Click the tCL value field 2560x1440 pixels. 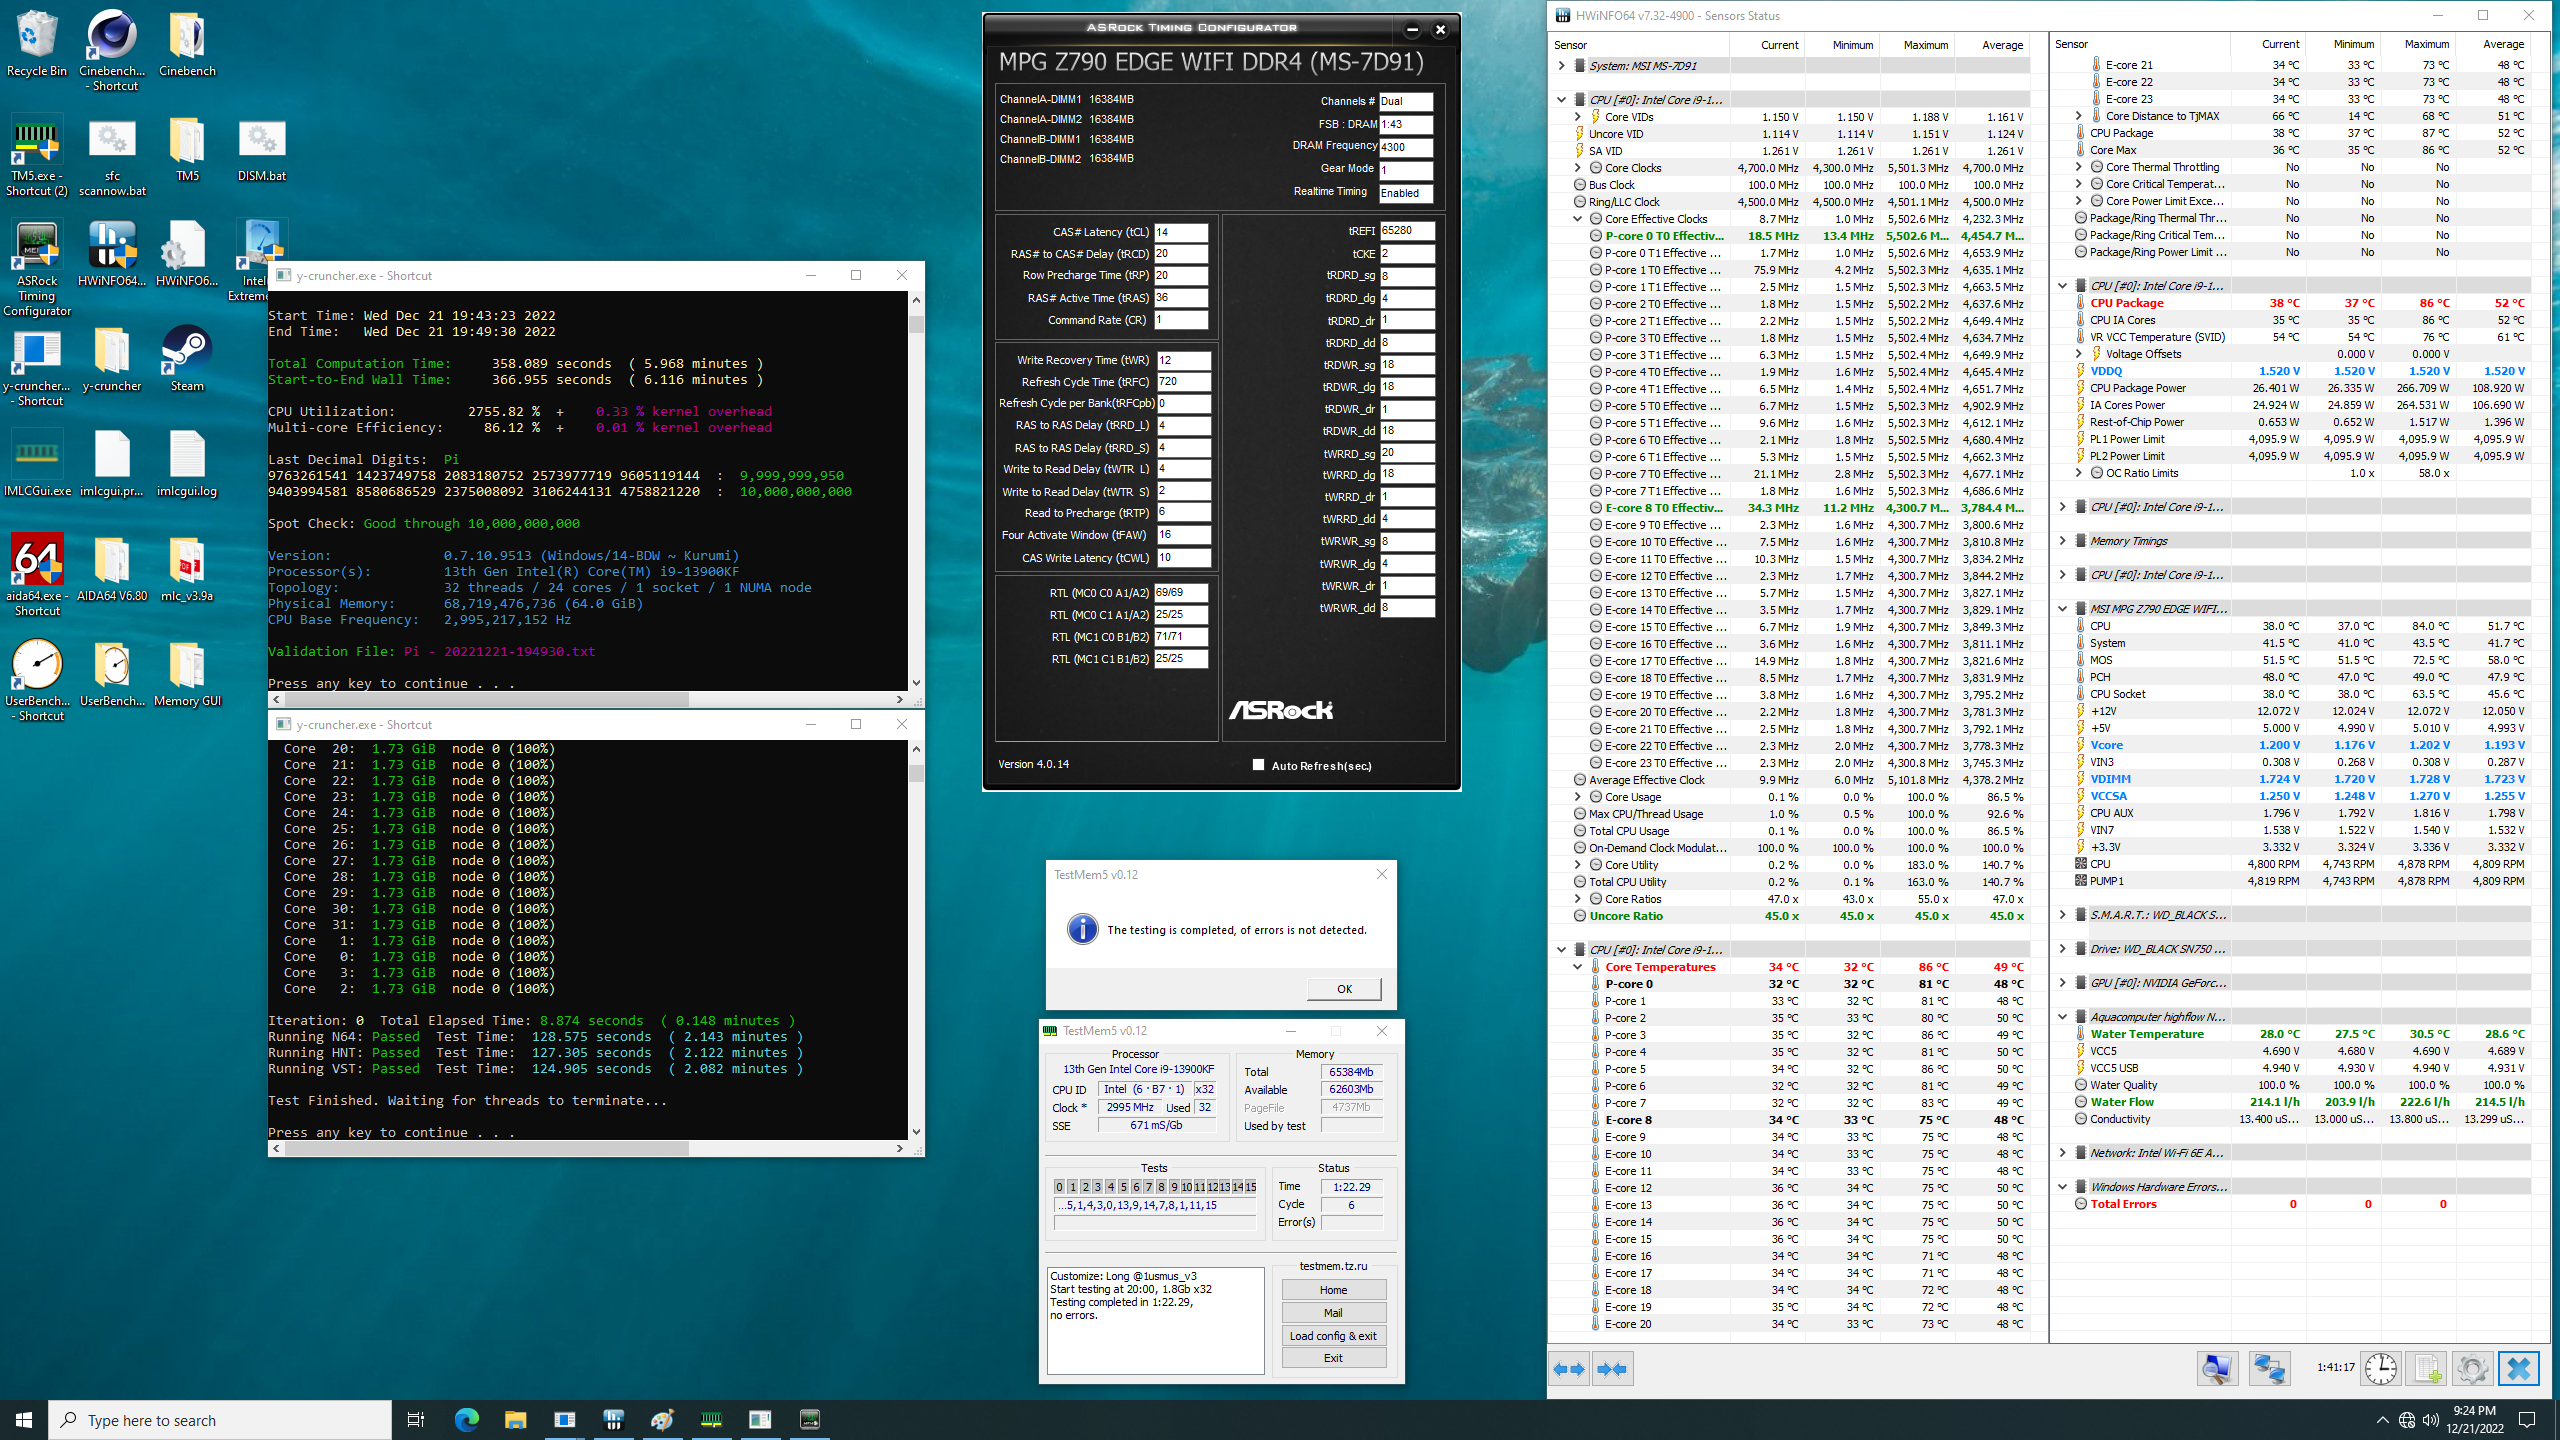point(1180,232)
